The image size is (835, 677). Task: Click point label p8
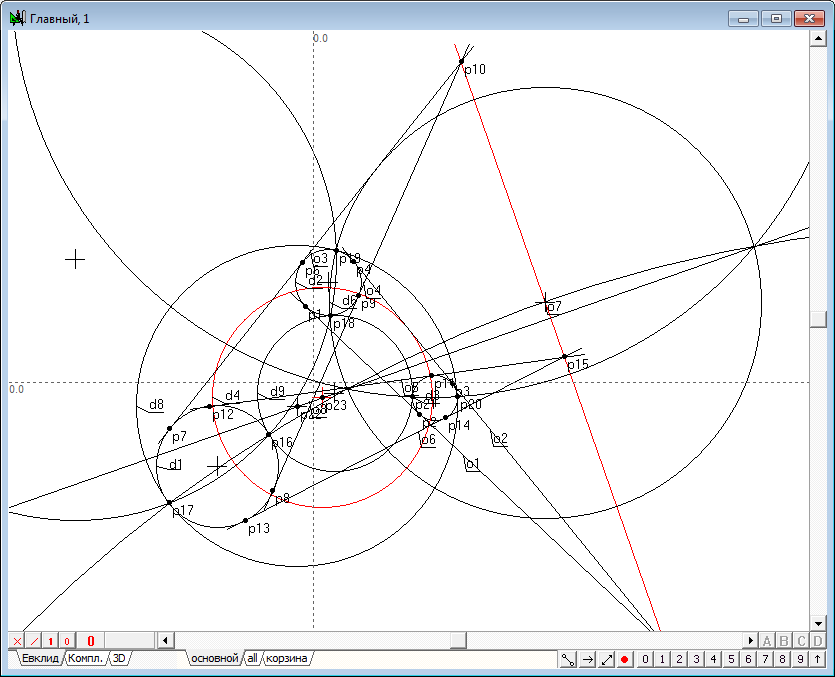click(282, 498)
